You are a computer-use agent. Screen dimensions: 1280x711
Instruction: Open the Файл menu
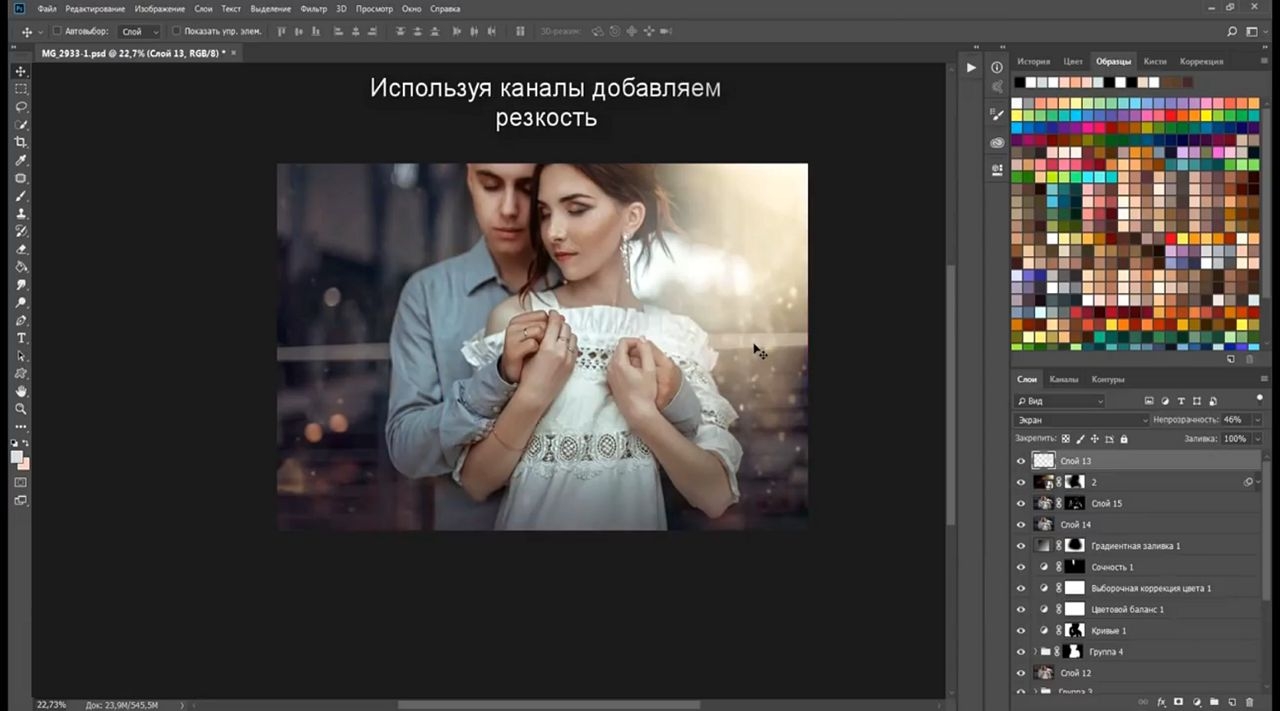[46, 8]
